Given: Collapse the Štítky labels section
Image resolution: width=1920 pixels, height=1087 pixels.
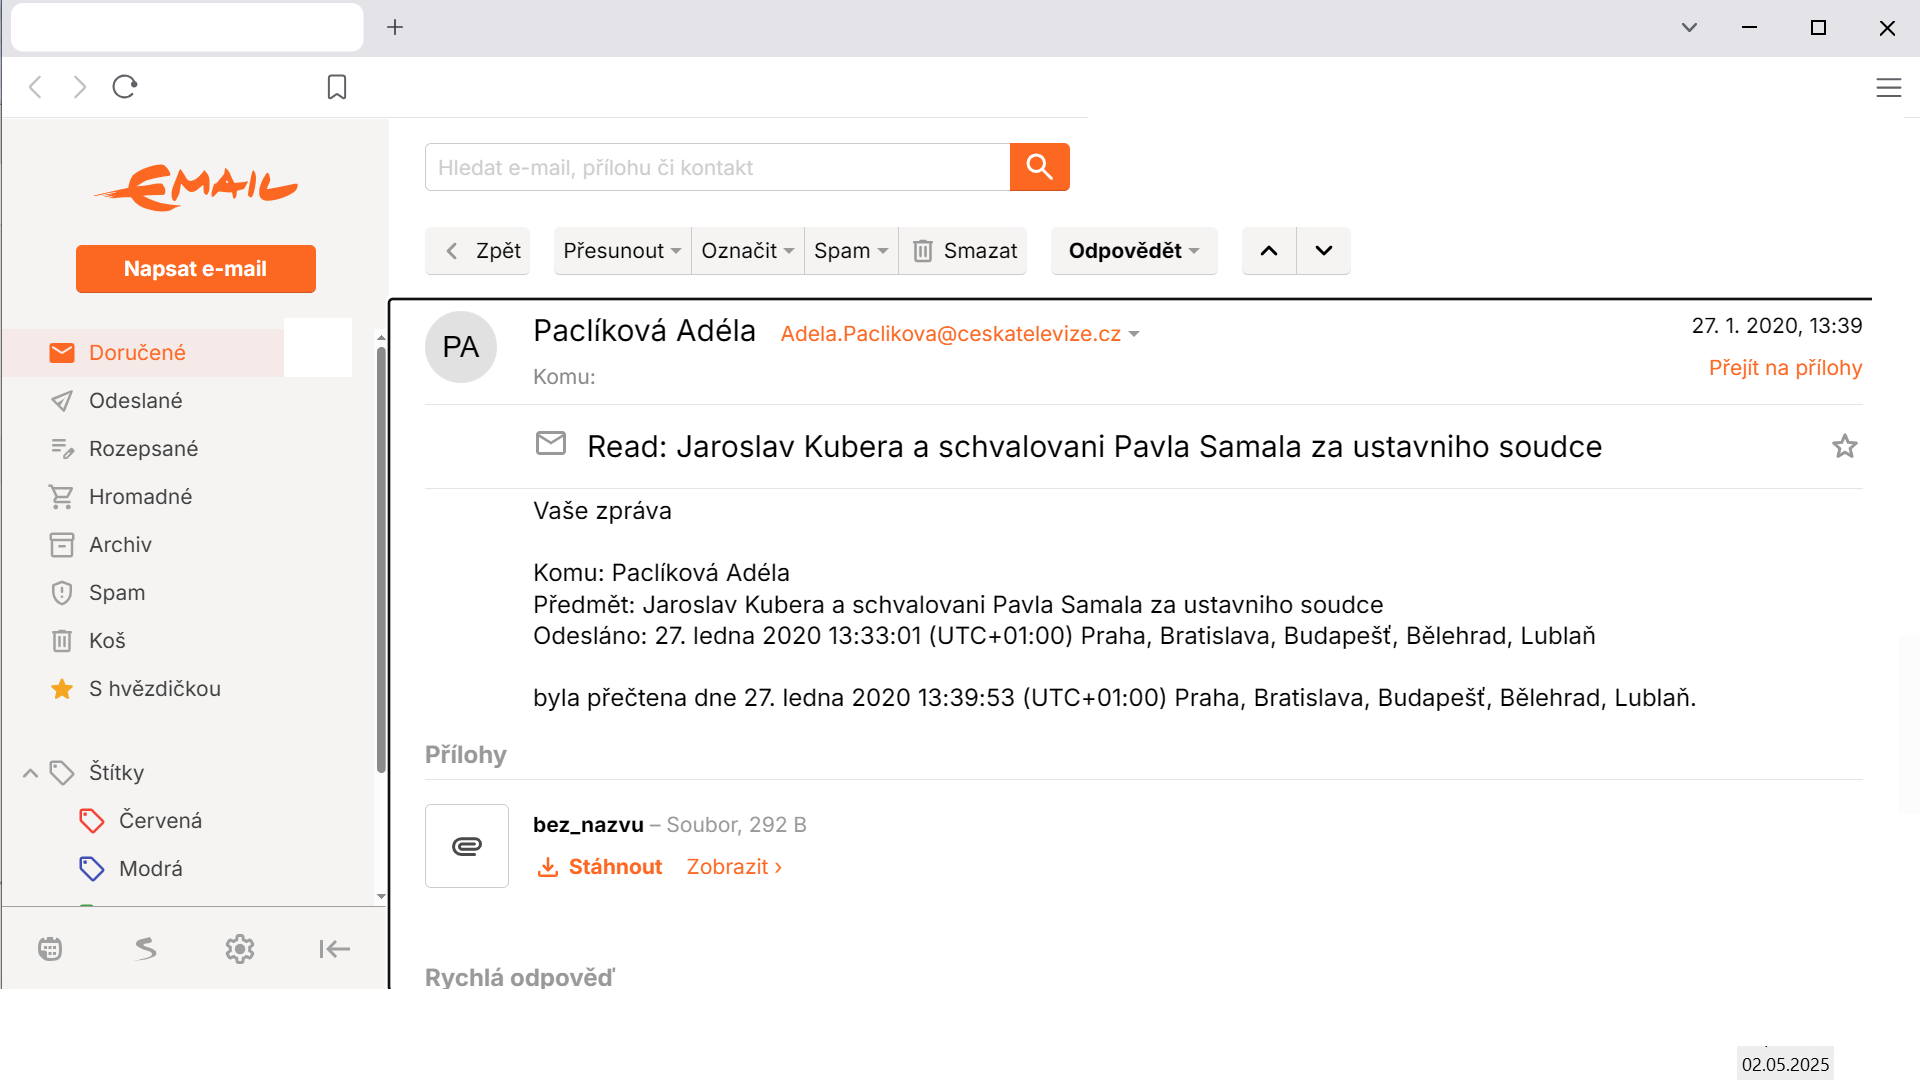Looking at the screenshot, I should tap(31, 773).
